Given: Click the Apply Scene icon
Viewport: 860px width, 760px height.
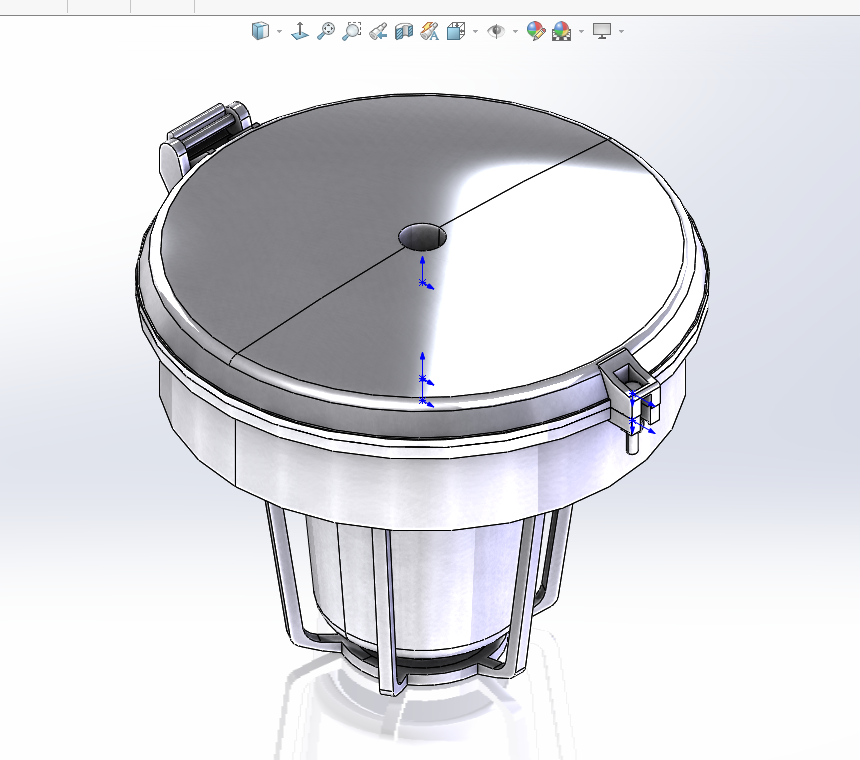Looking at the screenshot, I should (561, 31).
